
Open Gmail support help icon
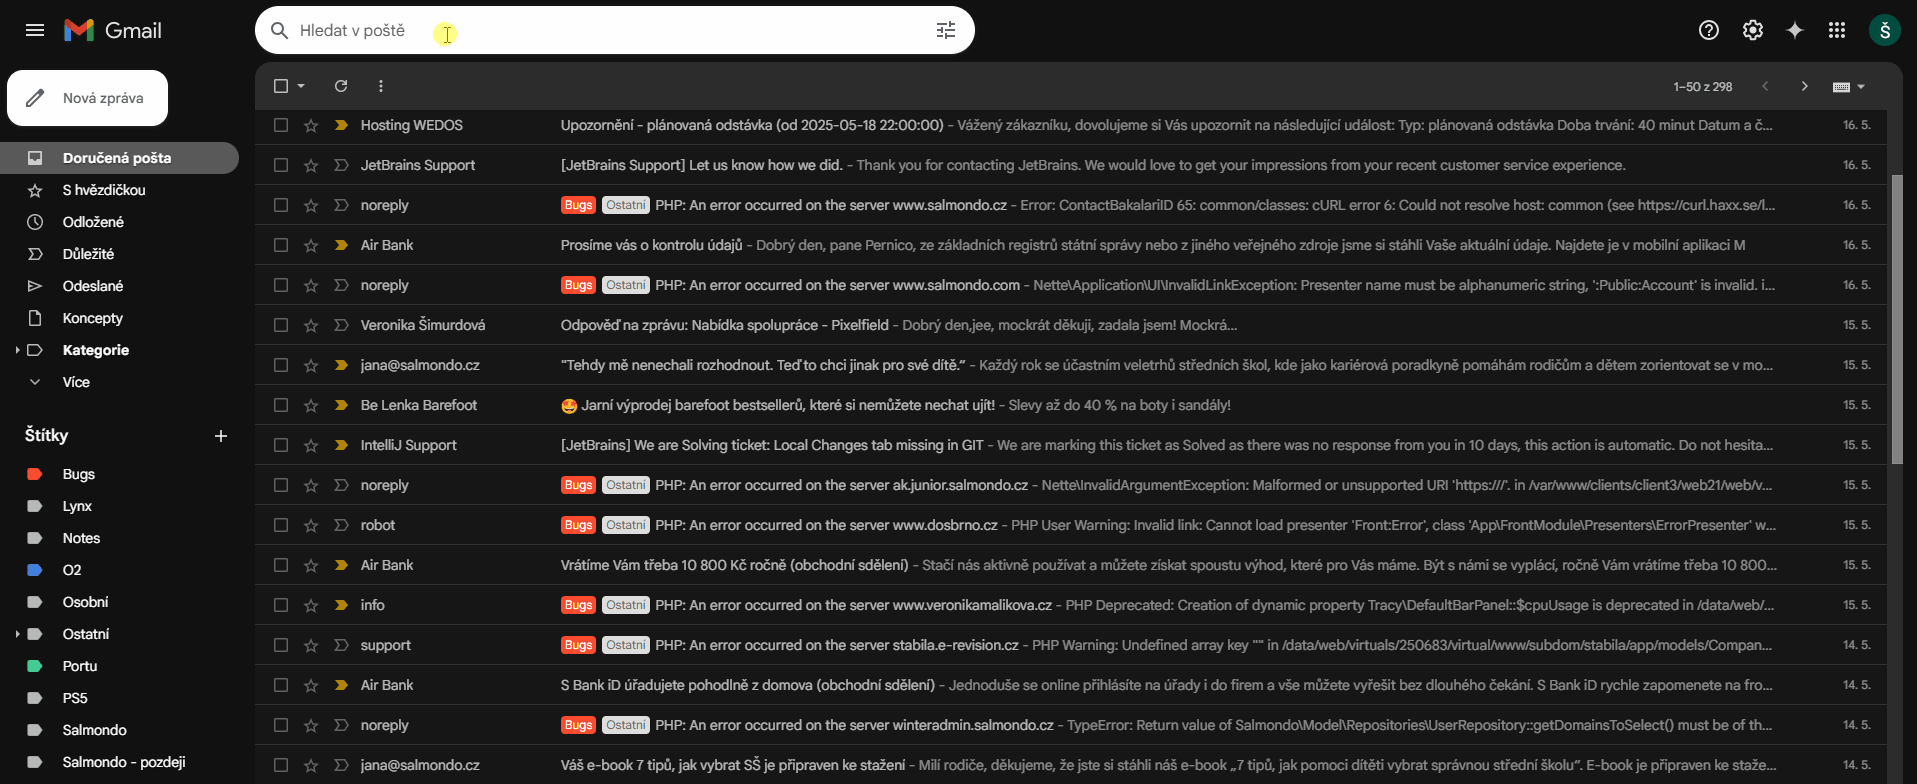point(1709,30)
